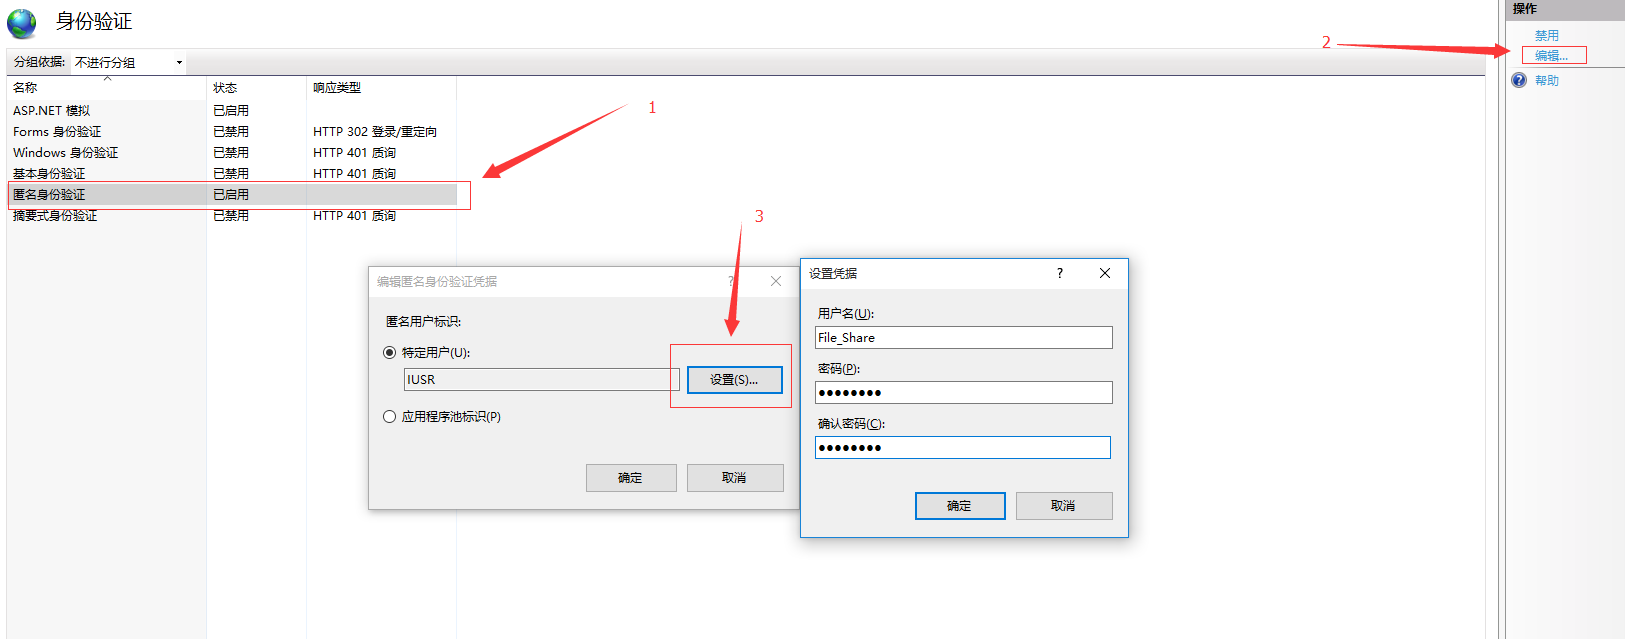This screenshot has height=639, width=1625.
Task: Select the 基本身份验证 row
Action: (x=232, y=174)
